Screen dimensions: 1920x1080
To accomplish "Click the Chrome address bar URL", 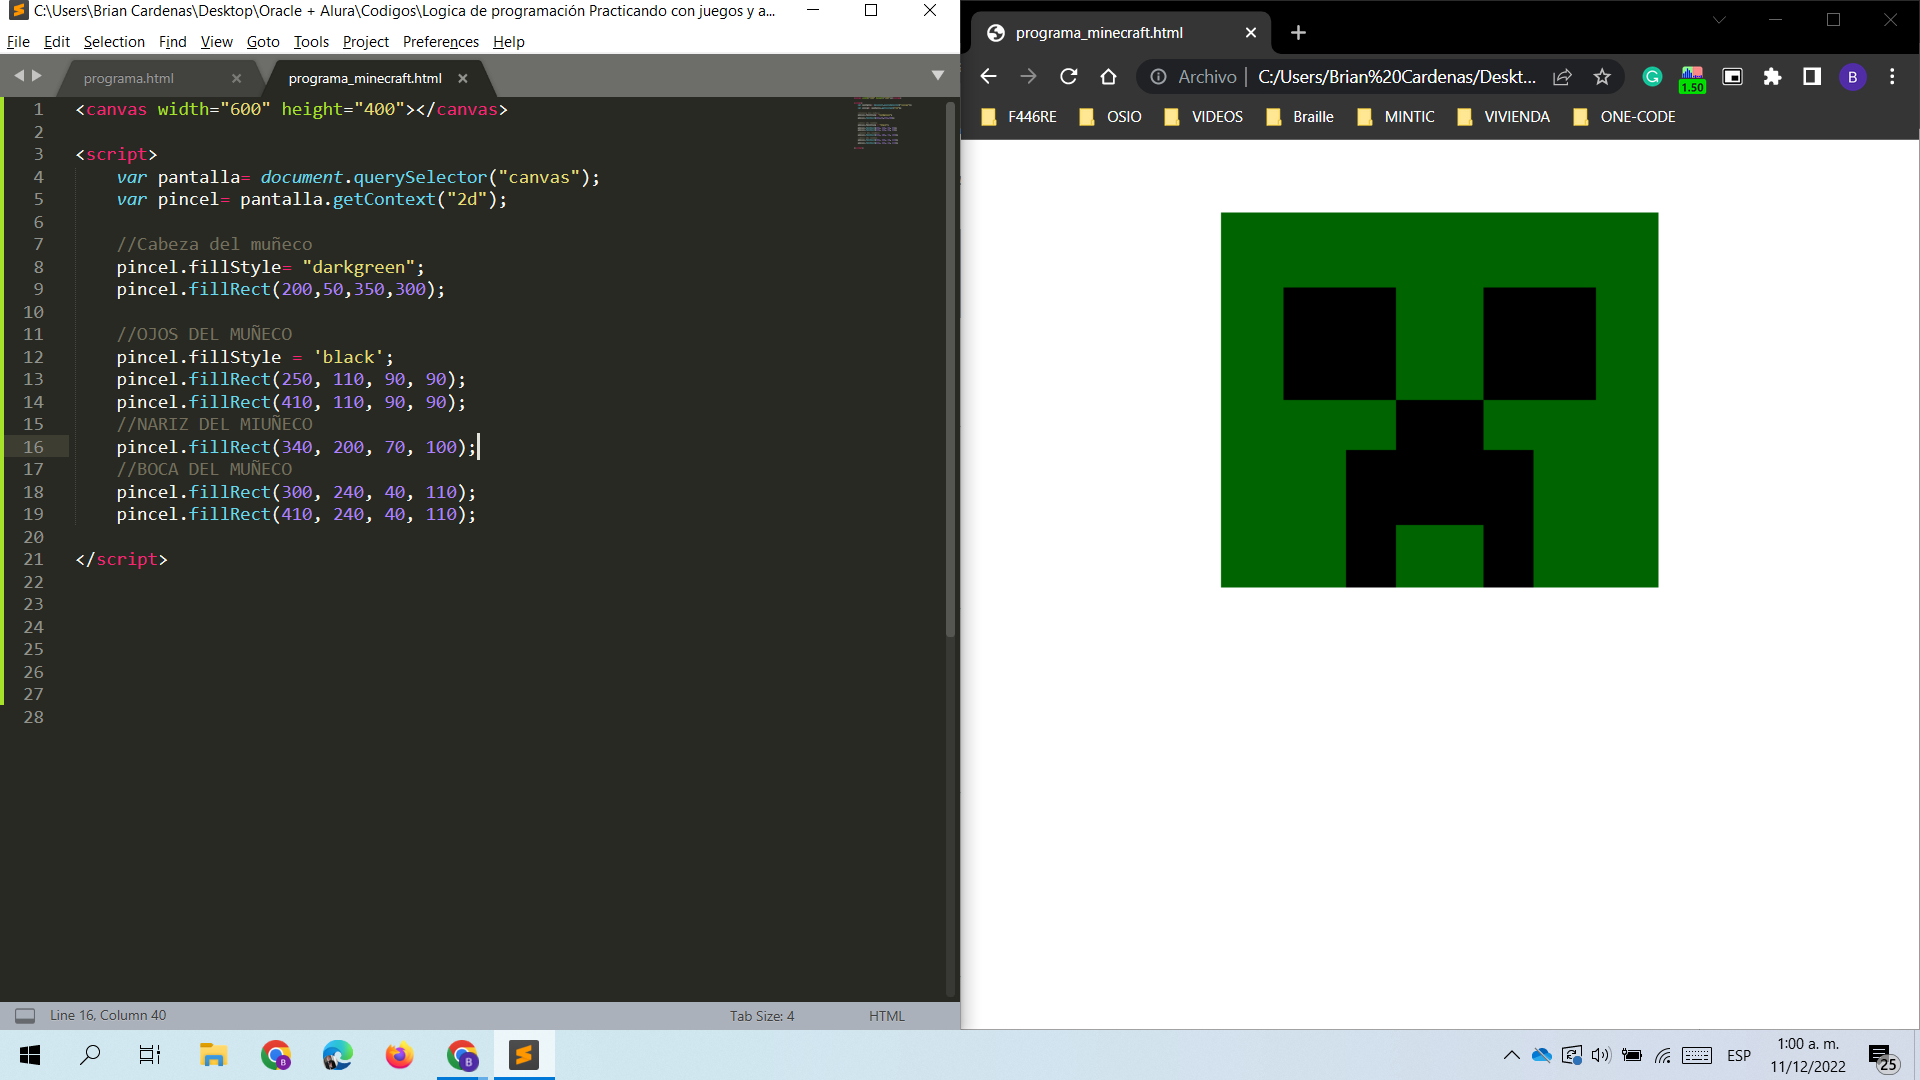I will tap(1396, 77).
